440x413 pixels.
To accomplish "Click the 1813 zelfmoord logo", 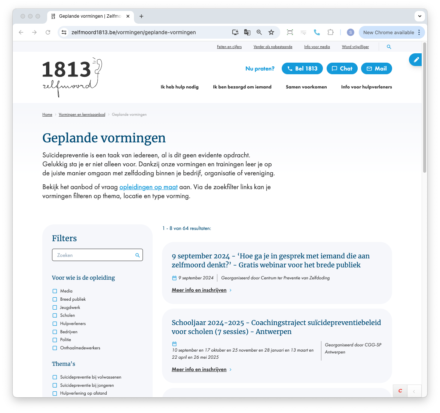I will point(72,77).
